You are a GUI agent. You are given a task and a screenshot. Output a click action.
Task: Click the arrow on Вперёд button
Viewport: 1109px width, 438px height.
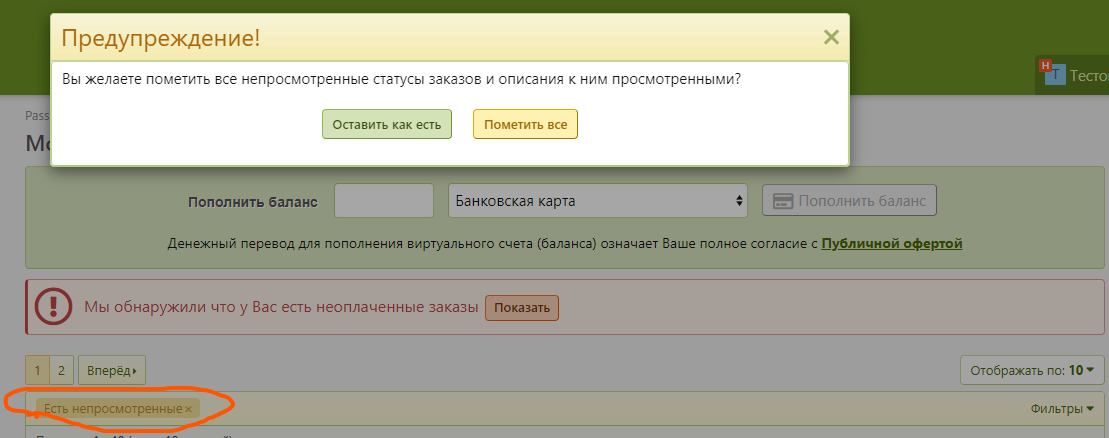(x=134, y=371)
